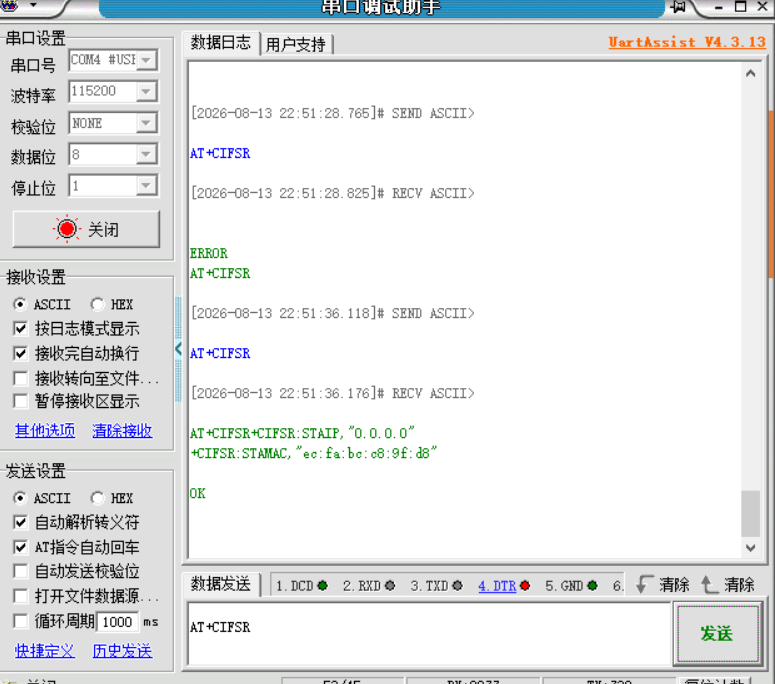775x684 pixels.
Task: Click the ERROR response line in log
Action: point(209,253)
